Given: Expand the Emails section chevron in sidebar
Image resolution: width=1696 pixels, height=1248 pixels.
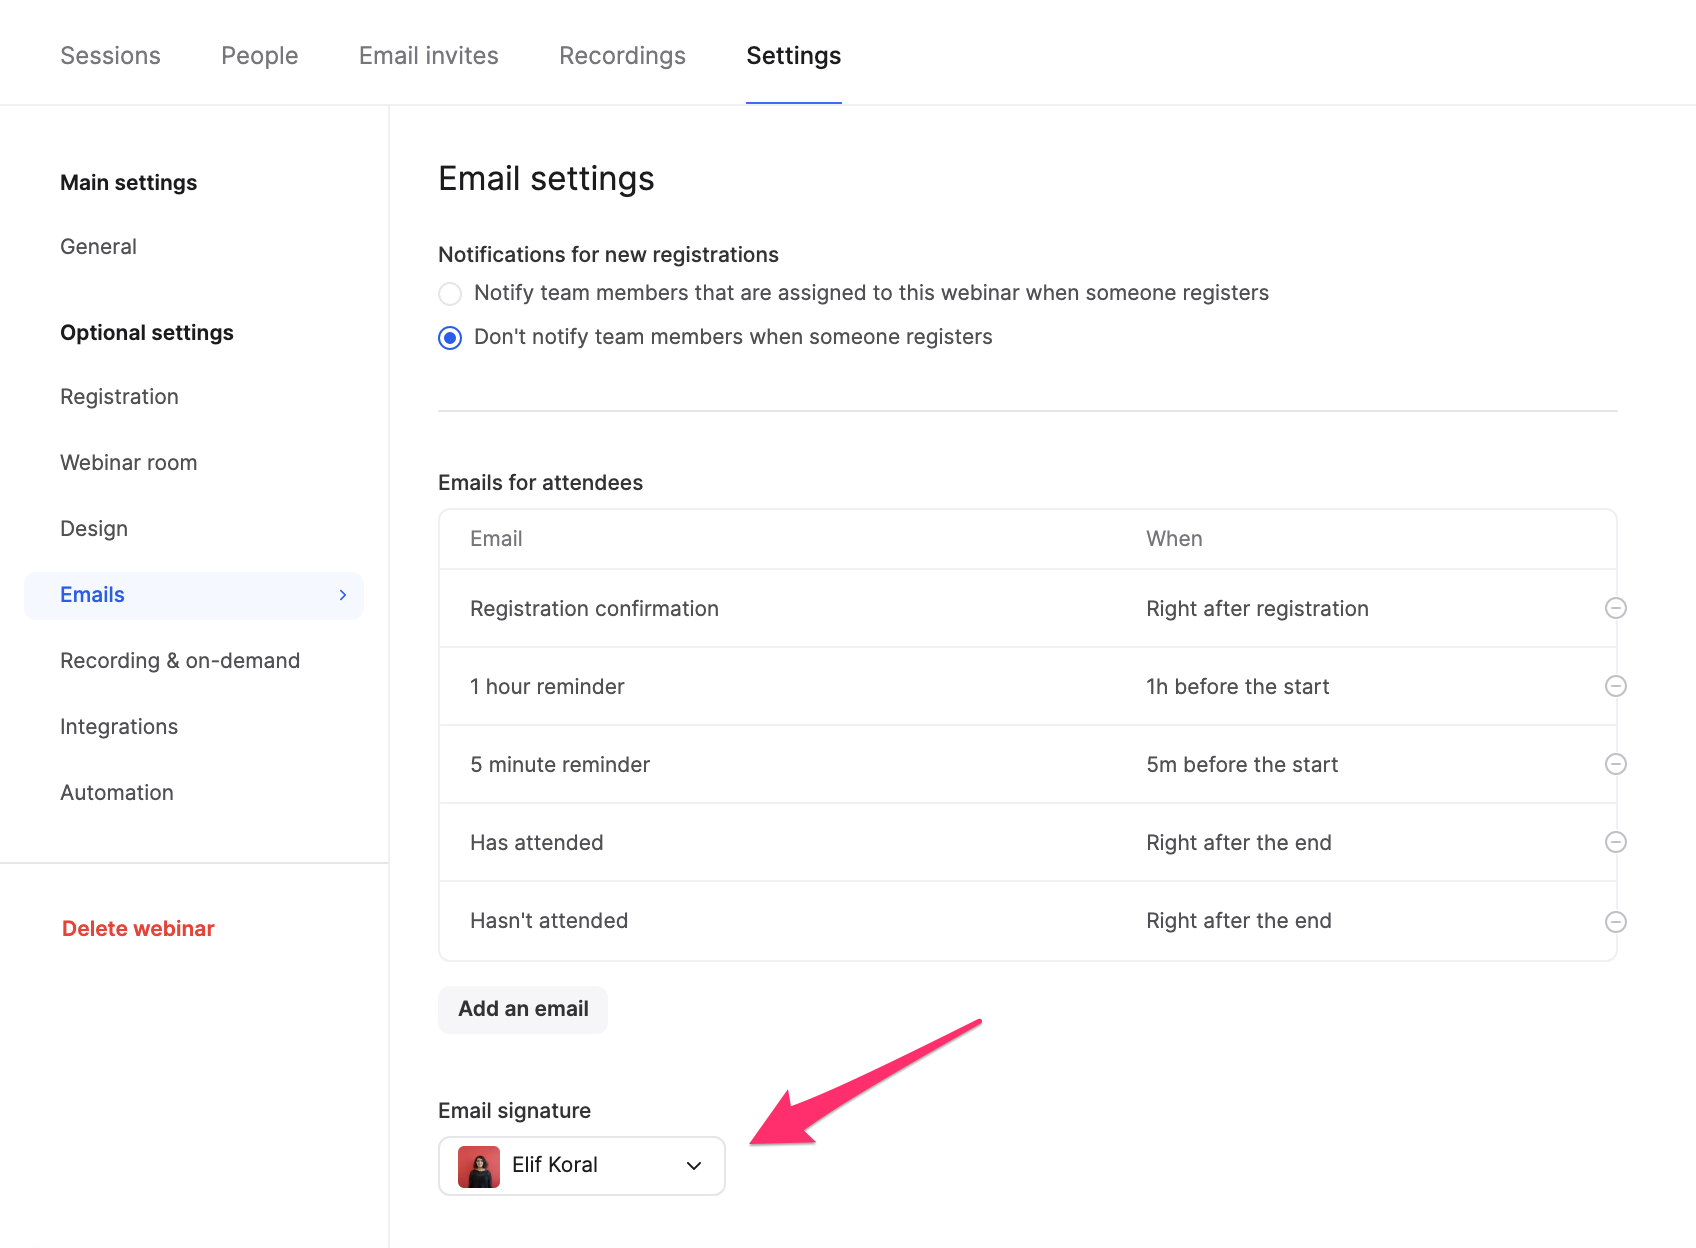Looking at the screenshot, I should click(343, 595).
